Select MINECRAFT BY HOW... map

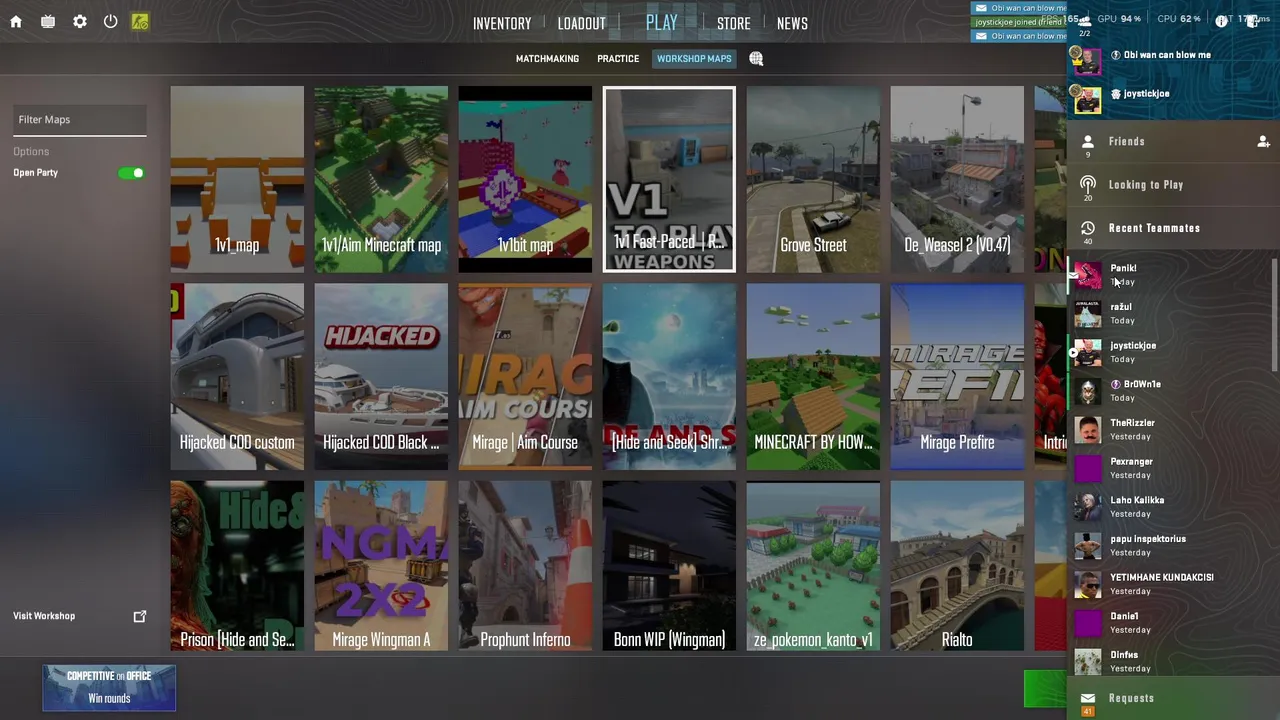click(813, 377)
